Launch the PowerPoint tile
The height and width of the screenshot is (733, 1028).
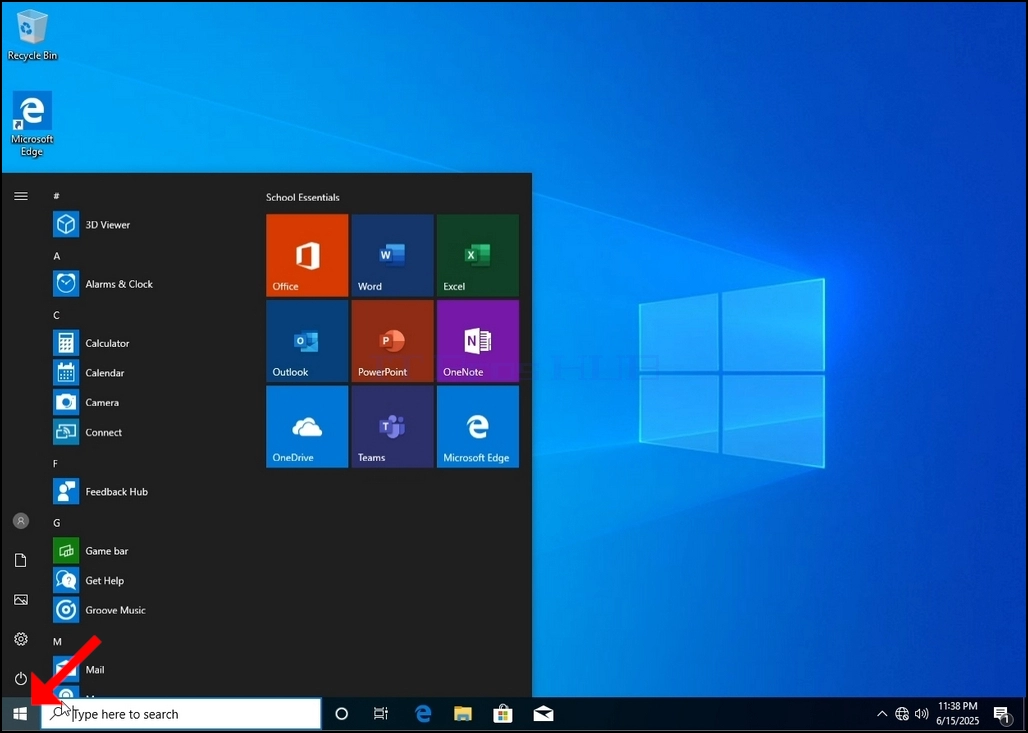pyautogui.click(x=393, y=341)
